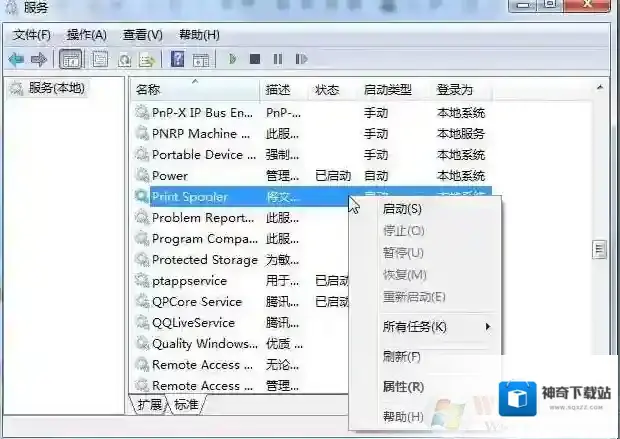Expand the 所有任务(K) submenu
Image resolution: width=620 pixels, height=439 pixels.
[414, 327]
